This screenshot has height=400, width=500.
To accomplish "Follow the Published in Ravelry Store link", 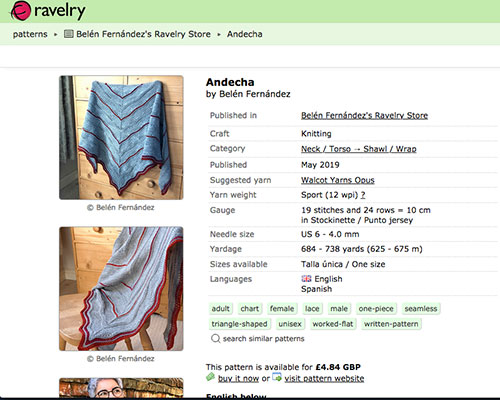I will 364,115.
